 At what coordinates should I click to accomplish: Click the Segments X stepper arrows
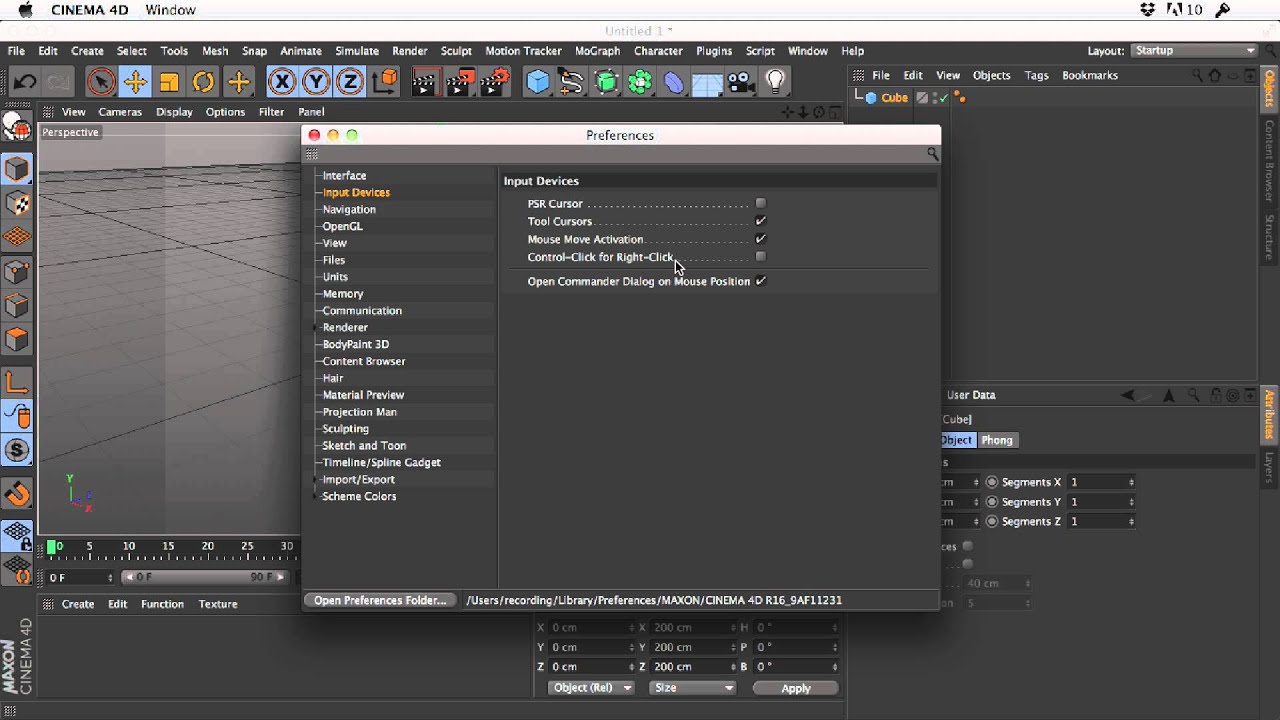click(x=1131, y=482)
